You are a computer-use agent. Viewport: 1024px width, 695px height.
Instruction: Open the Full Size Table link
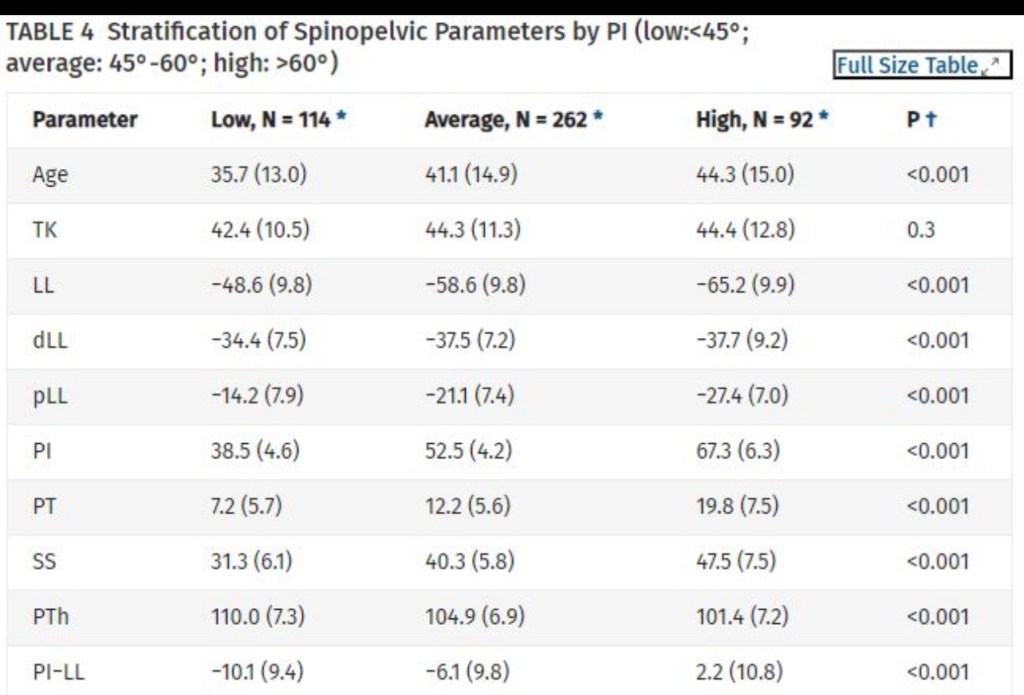(x=907, y=66)
